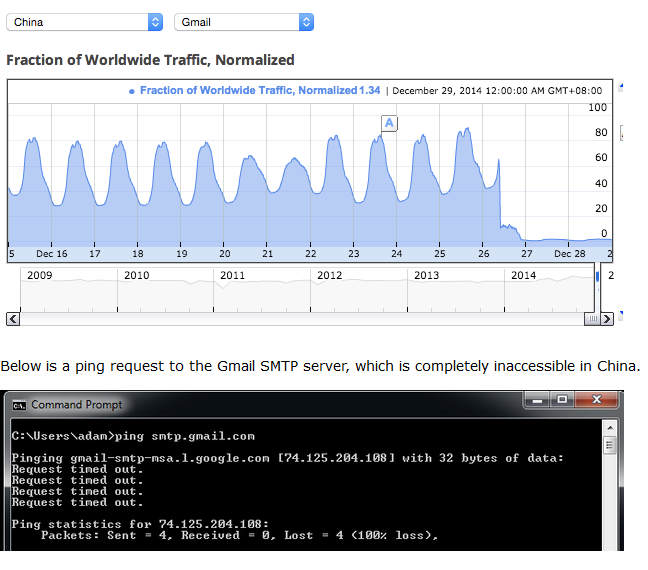This screenshot has height=570, width=648.
Task: Click the timeline scrollbar thumb handle
Action: pyautogui.click(x=592, y=319)
